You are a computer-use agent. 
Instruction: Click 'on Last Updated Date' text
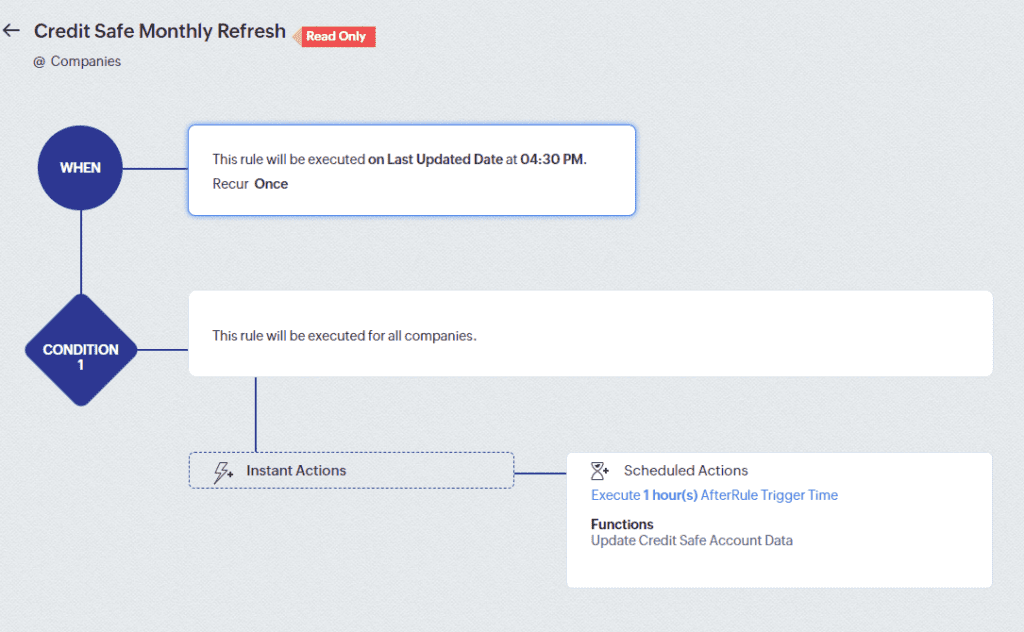tap(436, 159)
